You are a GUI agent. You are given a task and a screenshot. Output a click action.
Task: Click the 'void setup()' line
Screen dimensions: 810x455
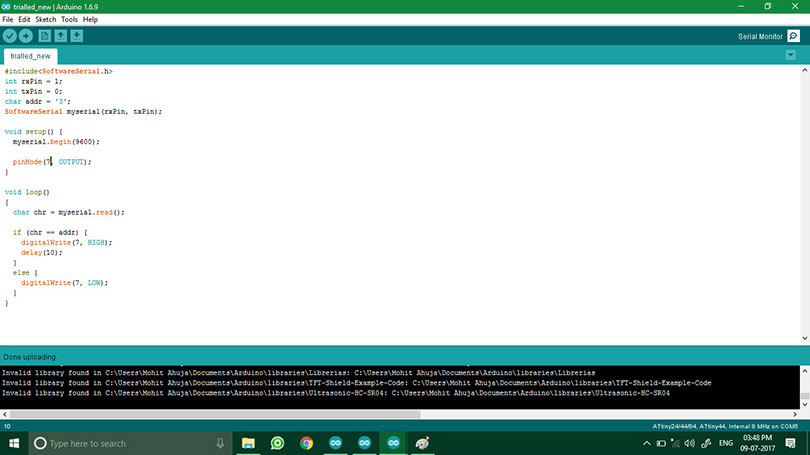click(34, 132)
